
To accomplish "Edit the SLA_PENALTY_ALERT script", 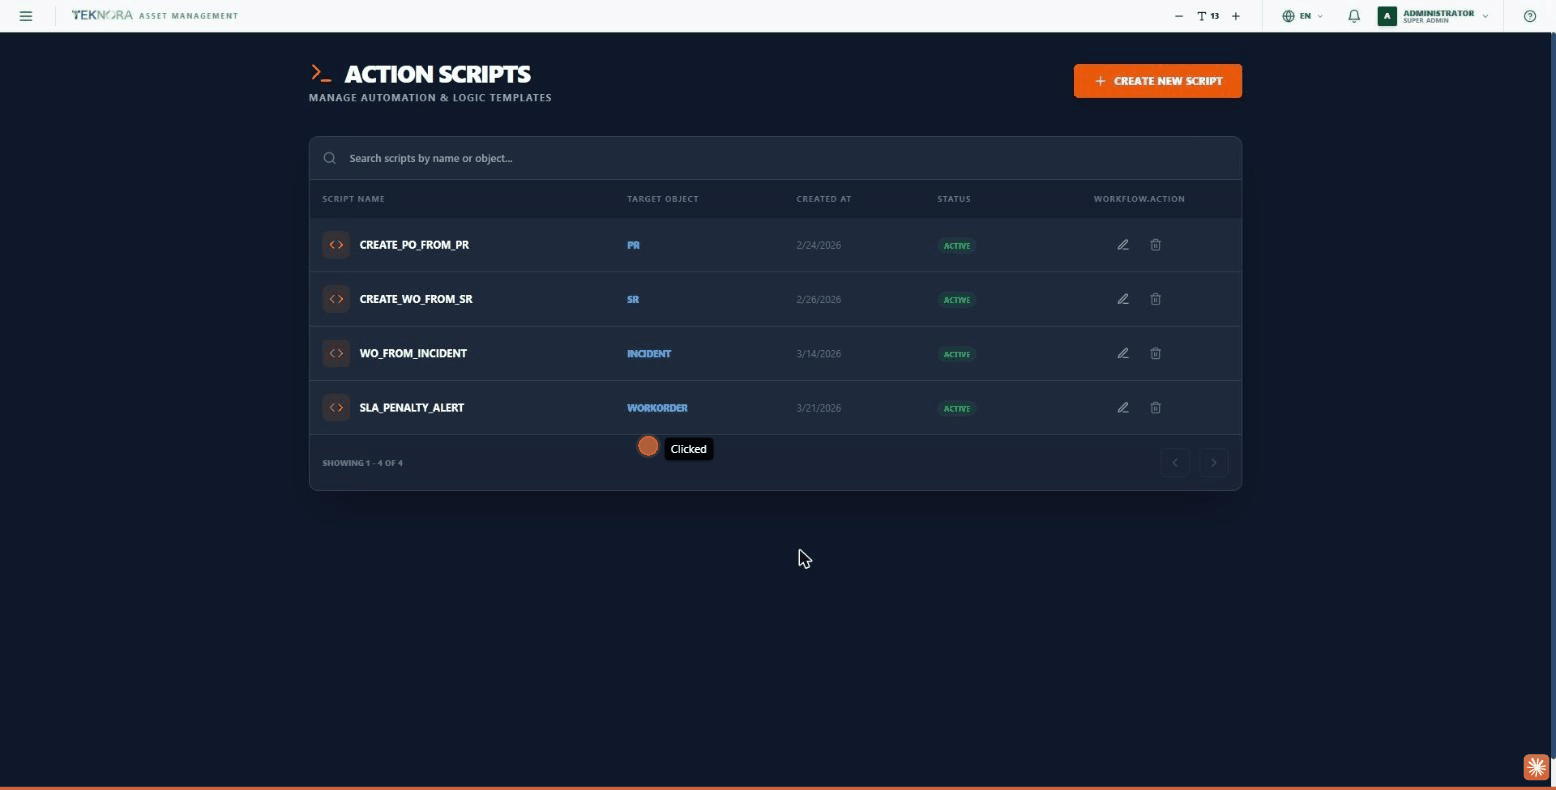I will [1123, 408].
